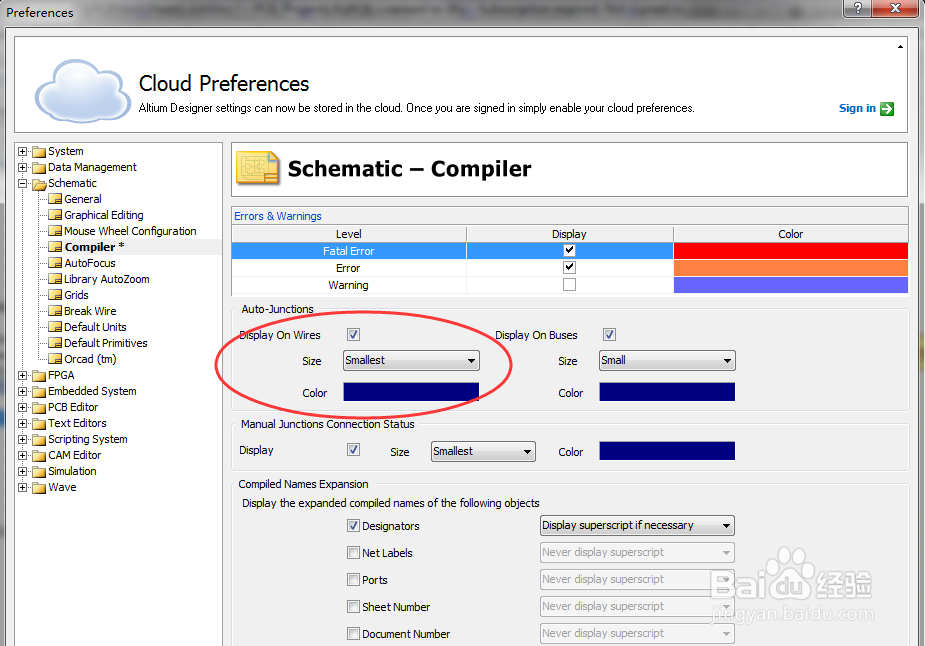Click the Compiler page icon in tree
This screenshot has width=925, height=646.
[x=55, y=247]
